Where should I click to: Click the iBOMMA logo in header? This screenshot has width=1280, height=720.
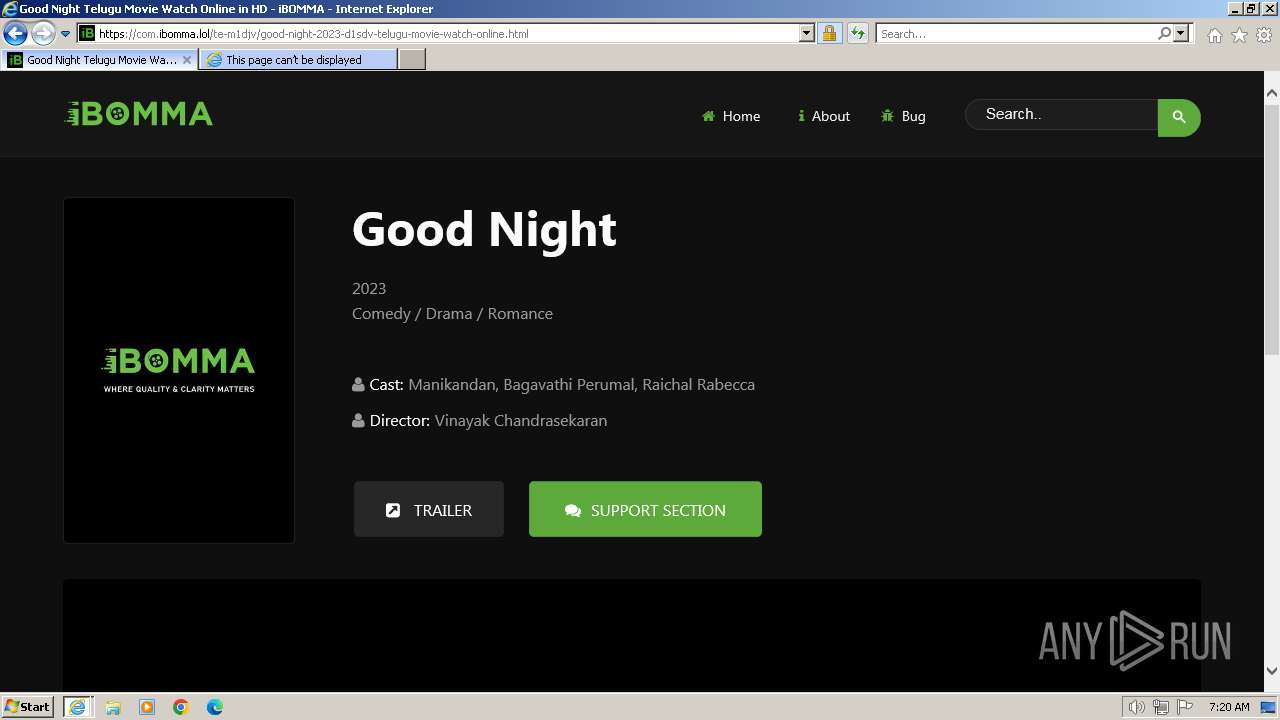coord(138,114)
